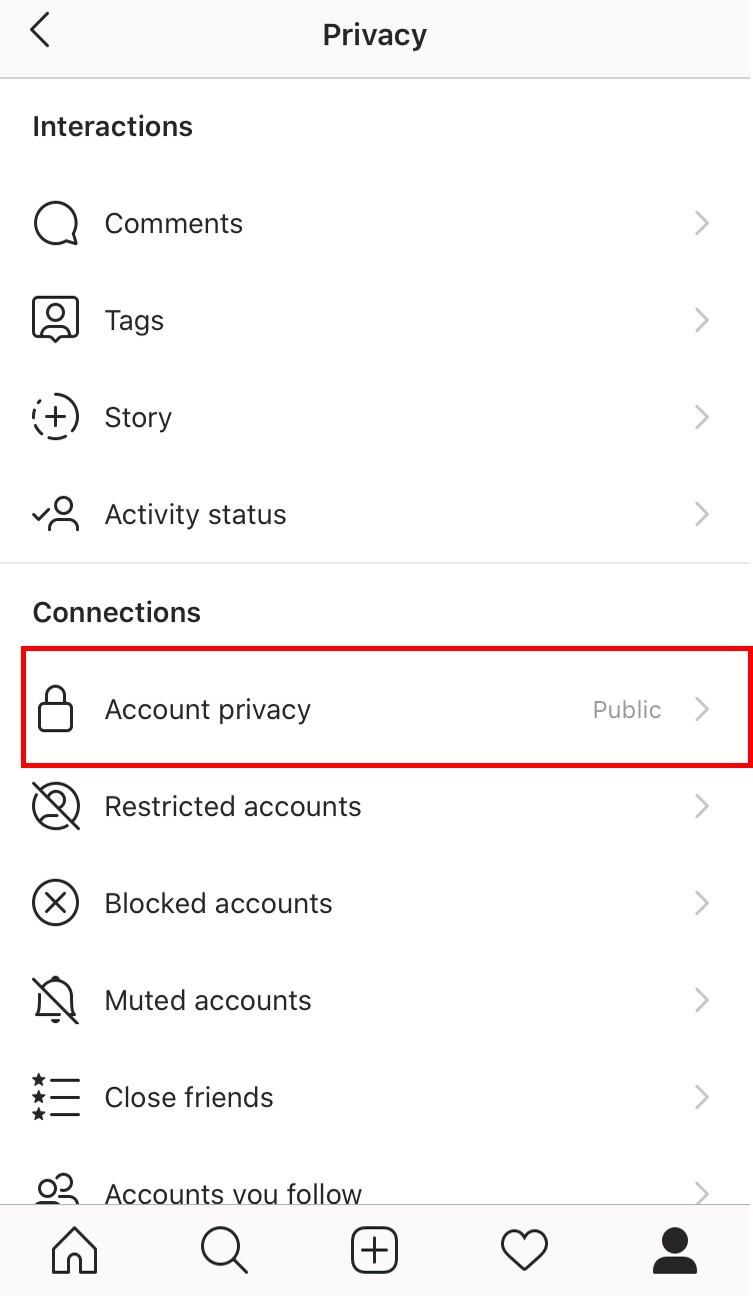Open the Activity heart tab
The image size is (753, 1296).
pos(525,1251)
